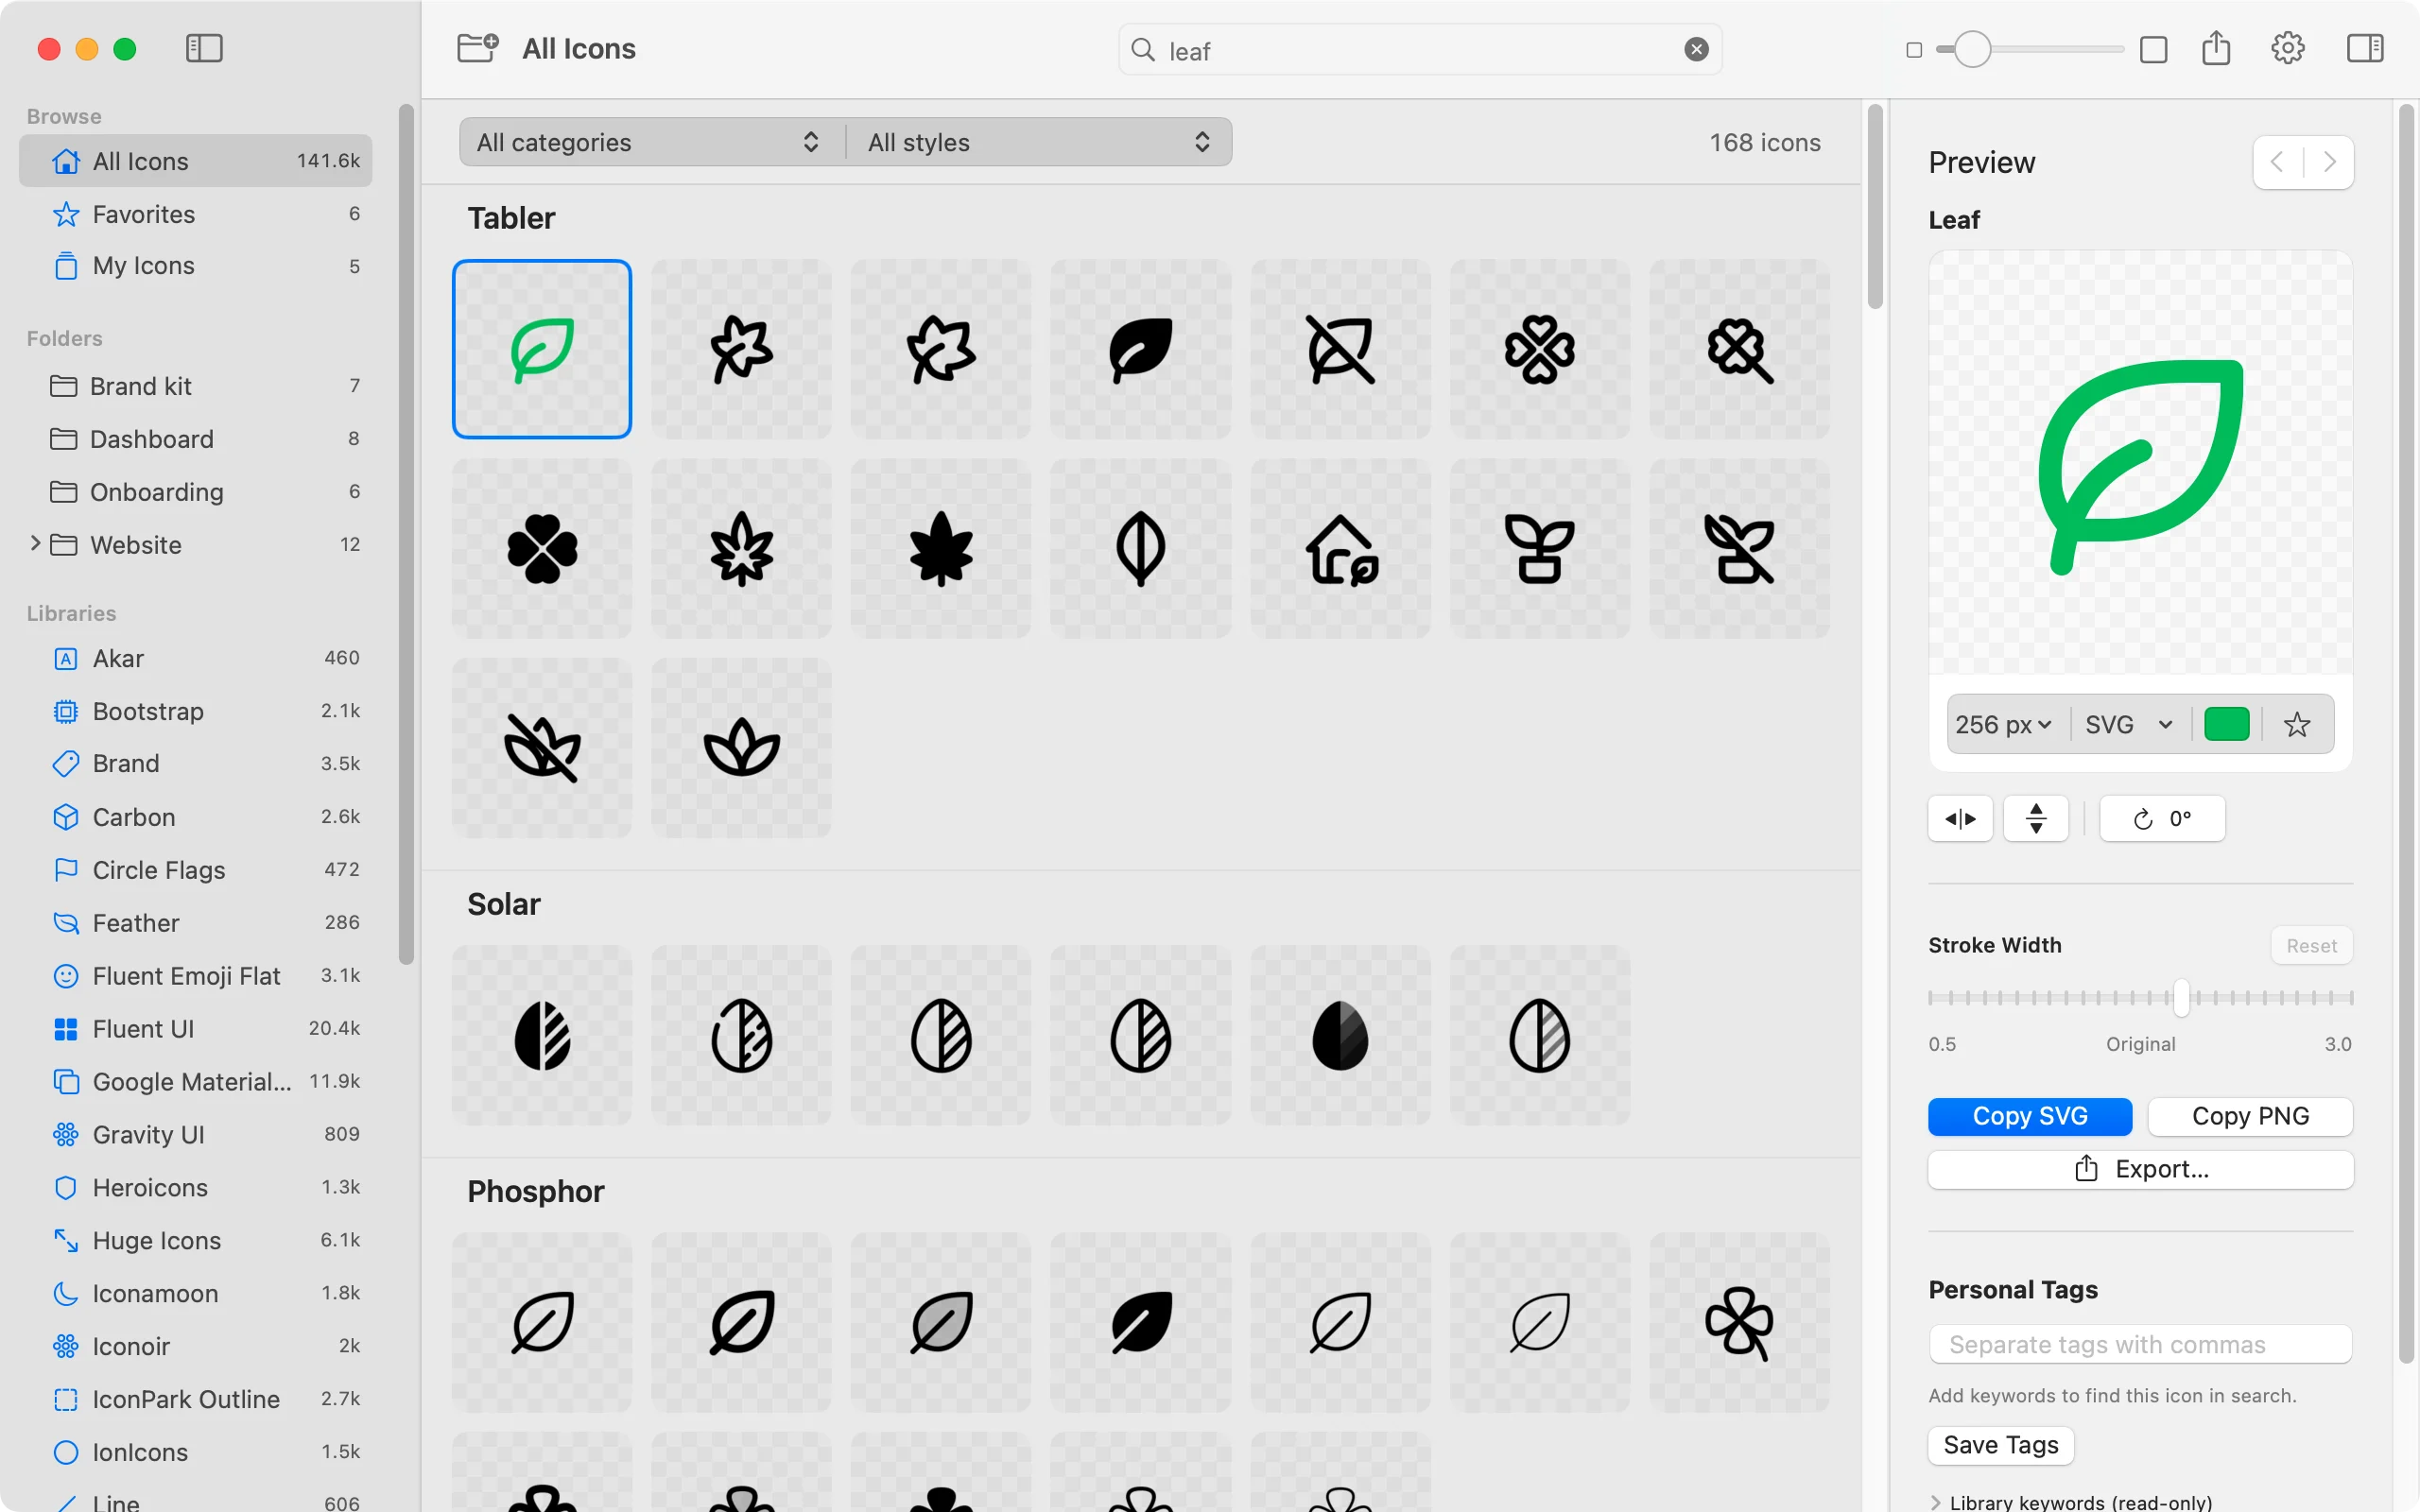The width and height of the screenshot is (2420, 1512).
Task: Select the Tabler filled leaf icon
Action: click(1140, 349)
